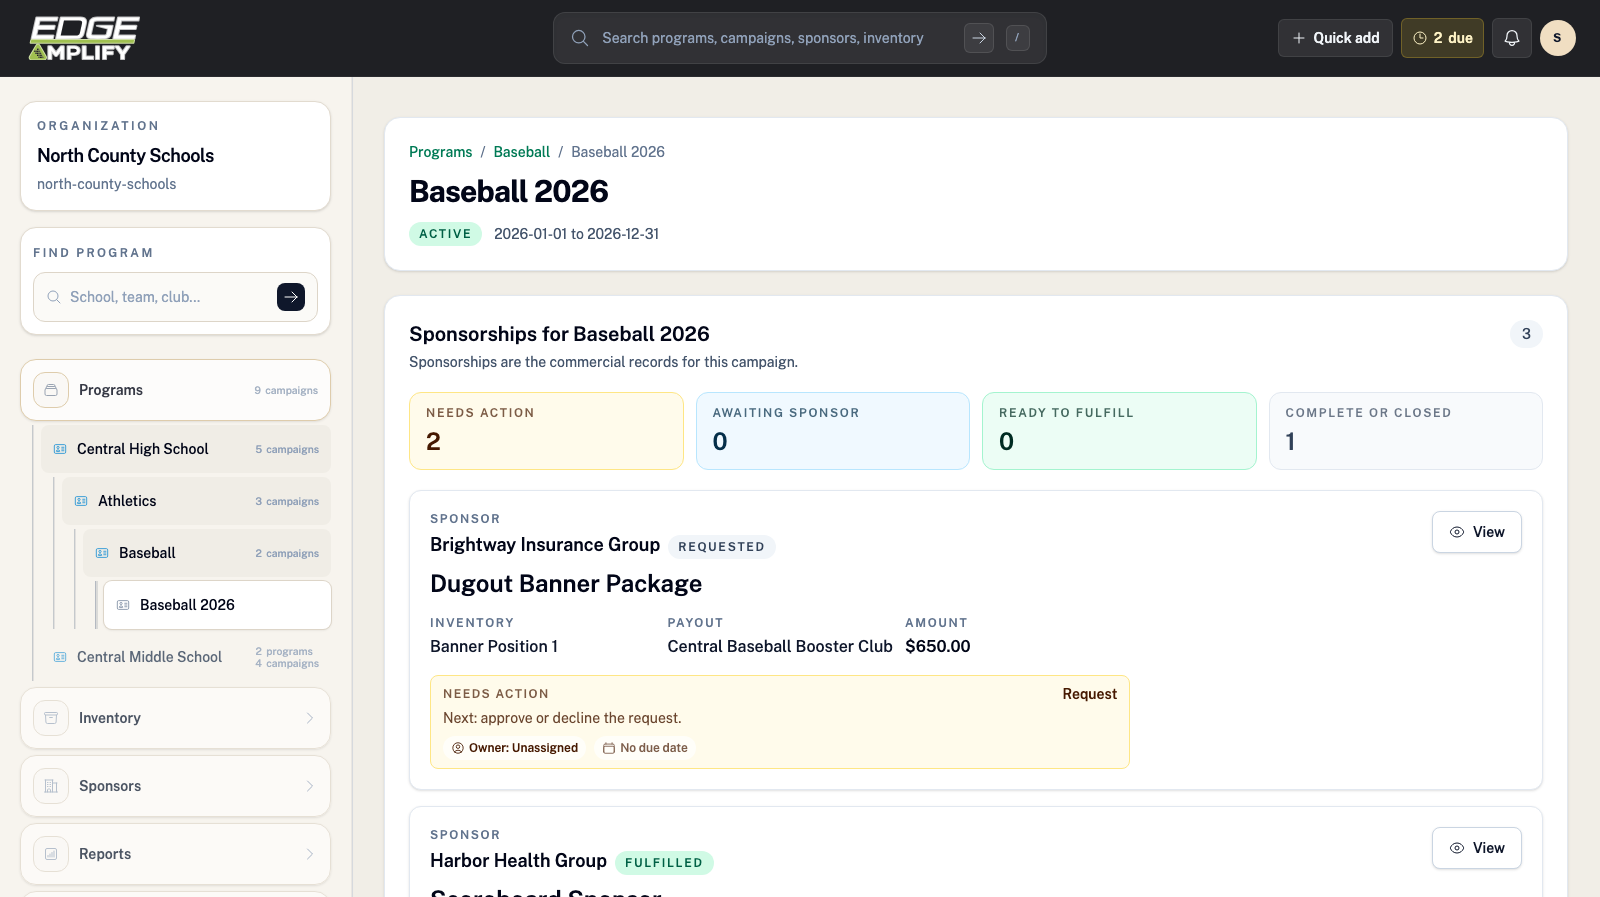1600x897 pixels.
Task: Click the Request action label
Action: click(1090, 694)
